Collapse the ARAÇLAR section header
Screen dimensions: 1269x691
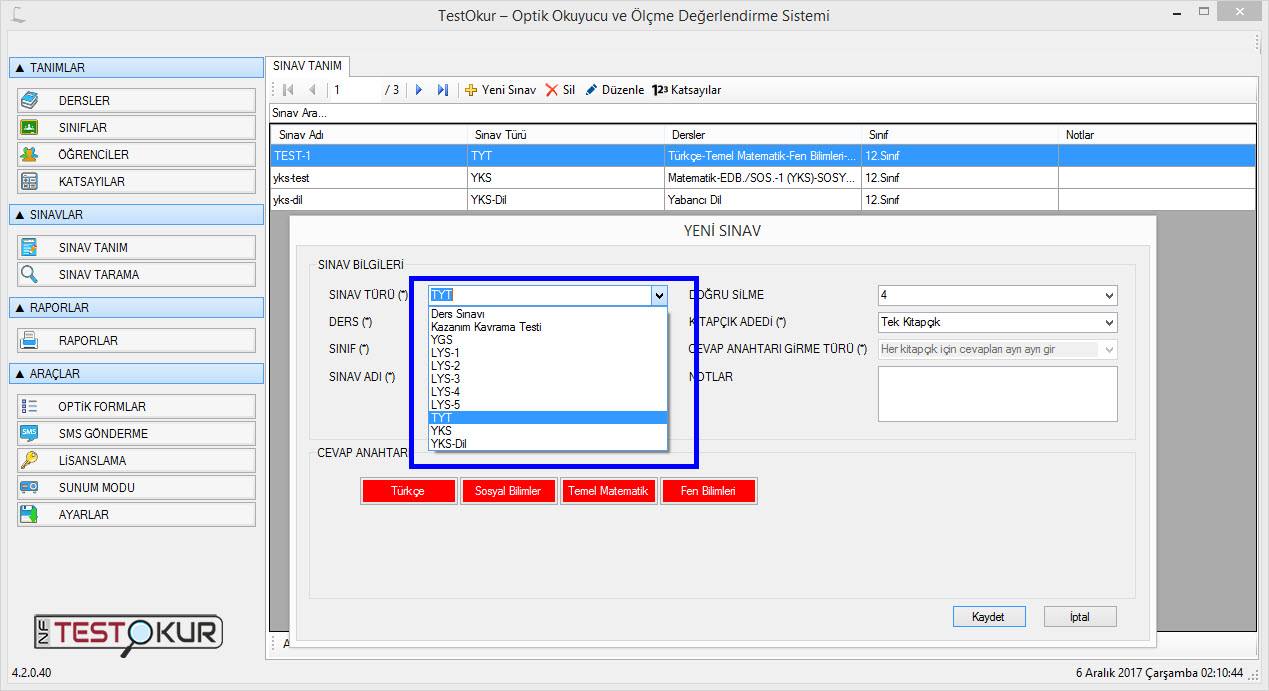click(136, 374)
